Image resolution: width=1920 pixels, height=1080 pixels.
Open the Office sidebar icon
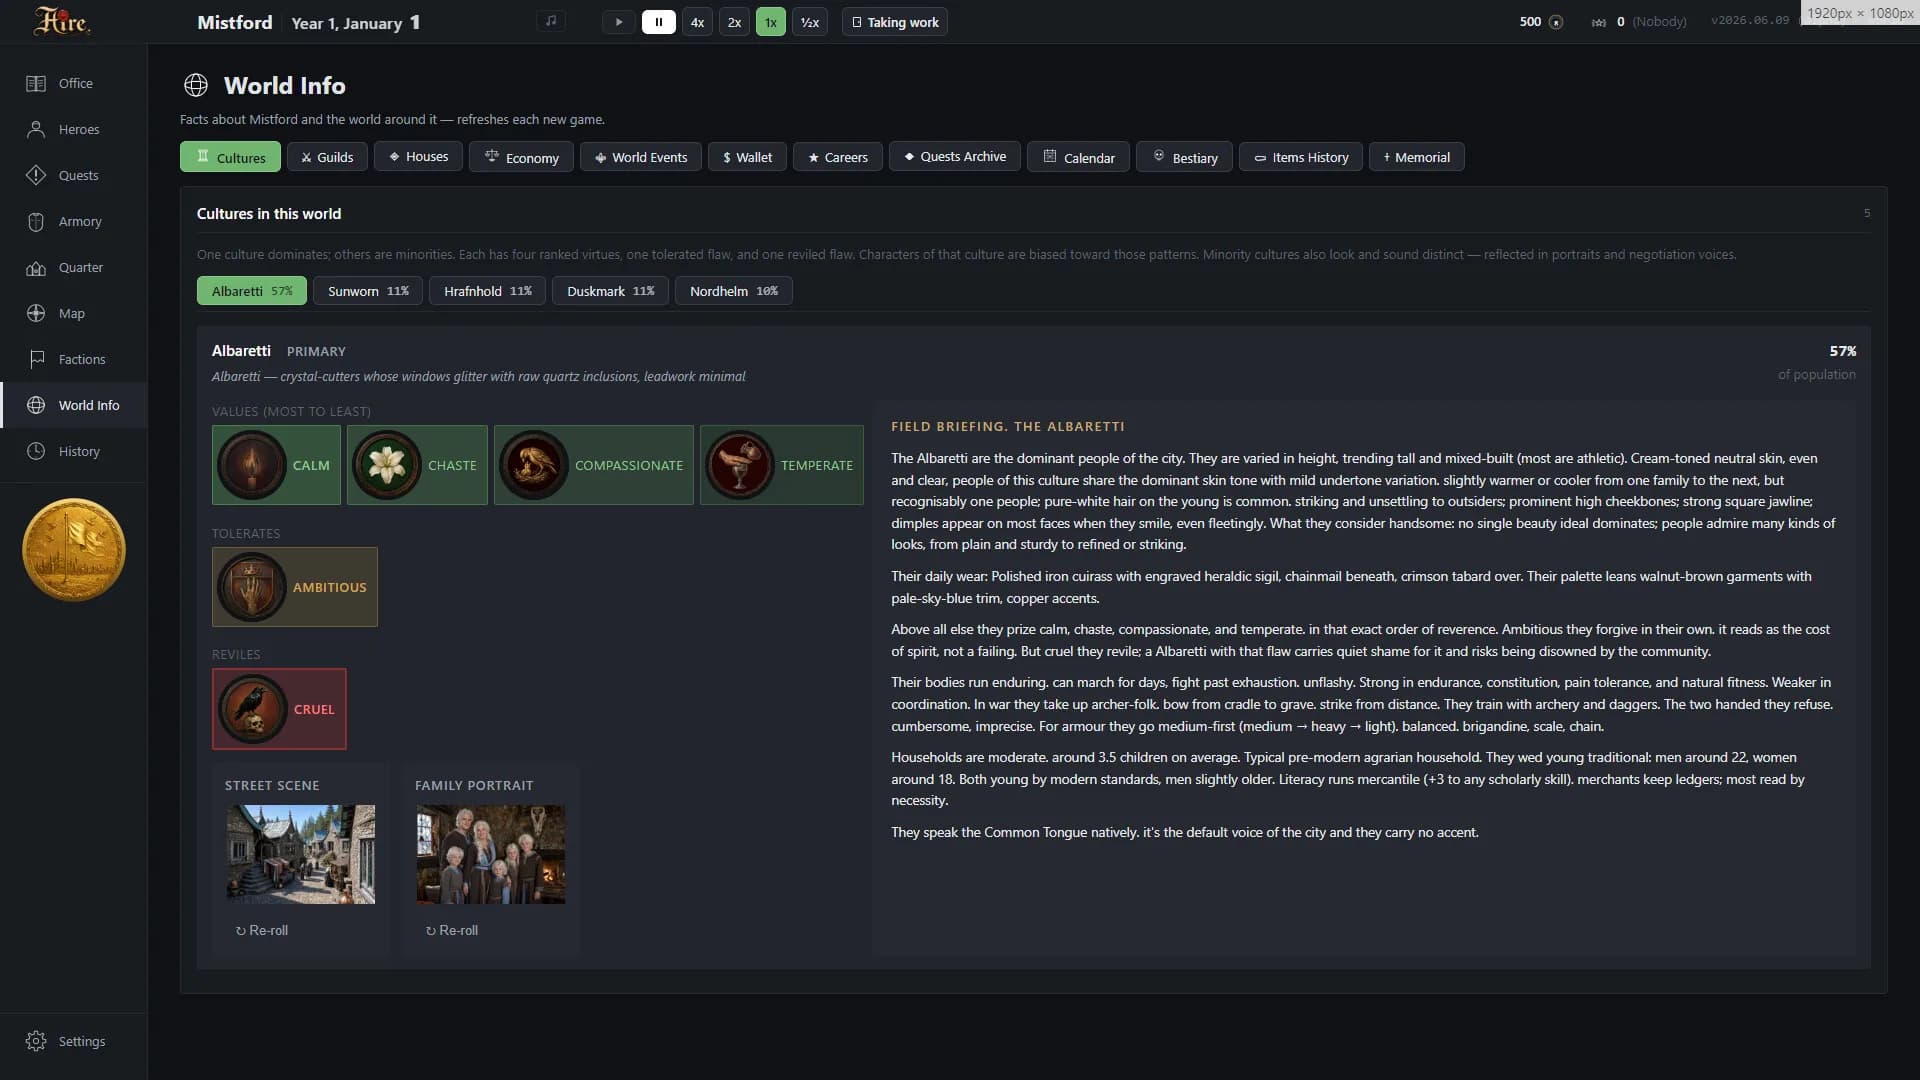pyautogui.click(x=36, y=84)
